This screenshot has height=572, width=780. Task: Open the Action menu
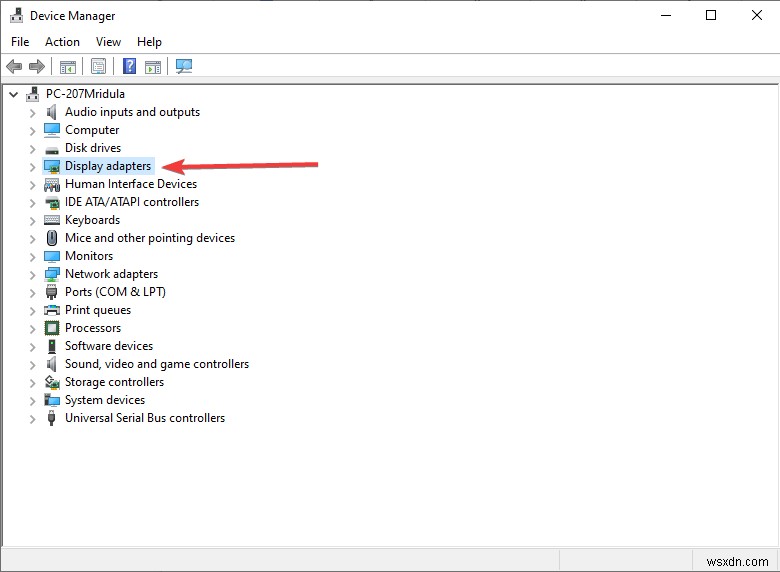coord(62,42)
